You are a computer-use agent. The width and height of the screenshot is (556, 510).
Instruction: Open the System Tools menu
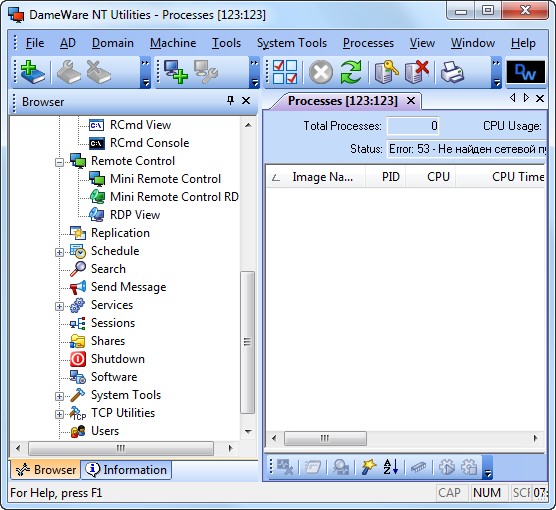pos(292,43)
